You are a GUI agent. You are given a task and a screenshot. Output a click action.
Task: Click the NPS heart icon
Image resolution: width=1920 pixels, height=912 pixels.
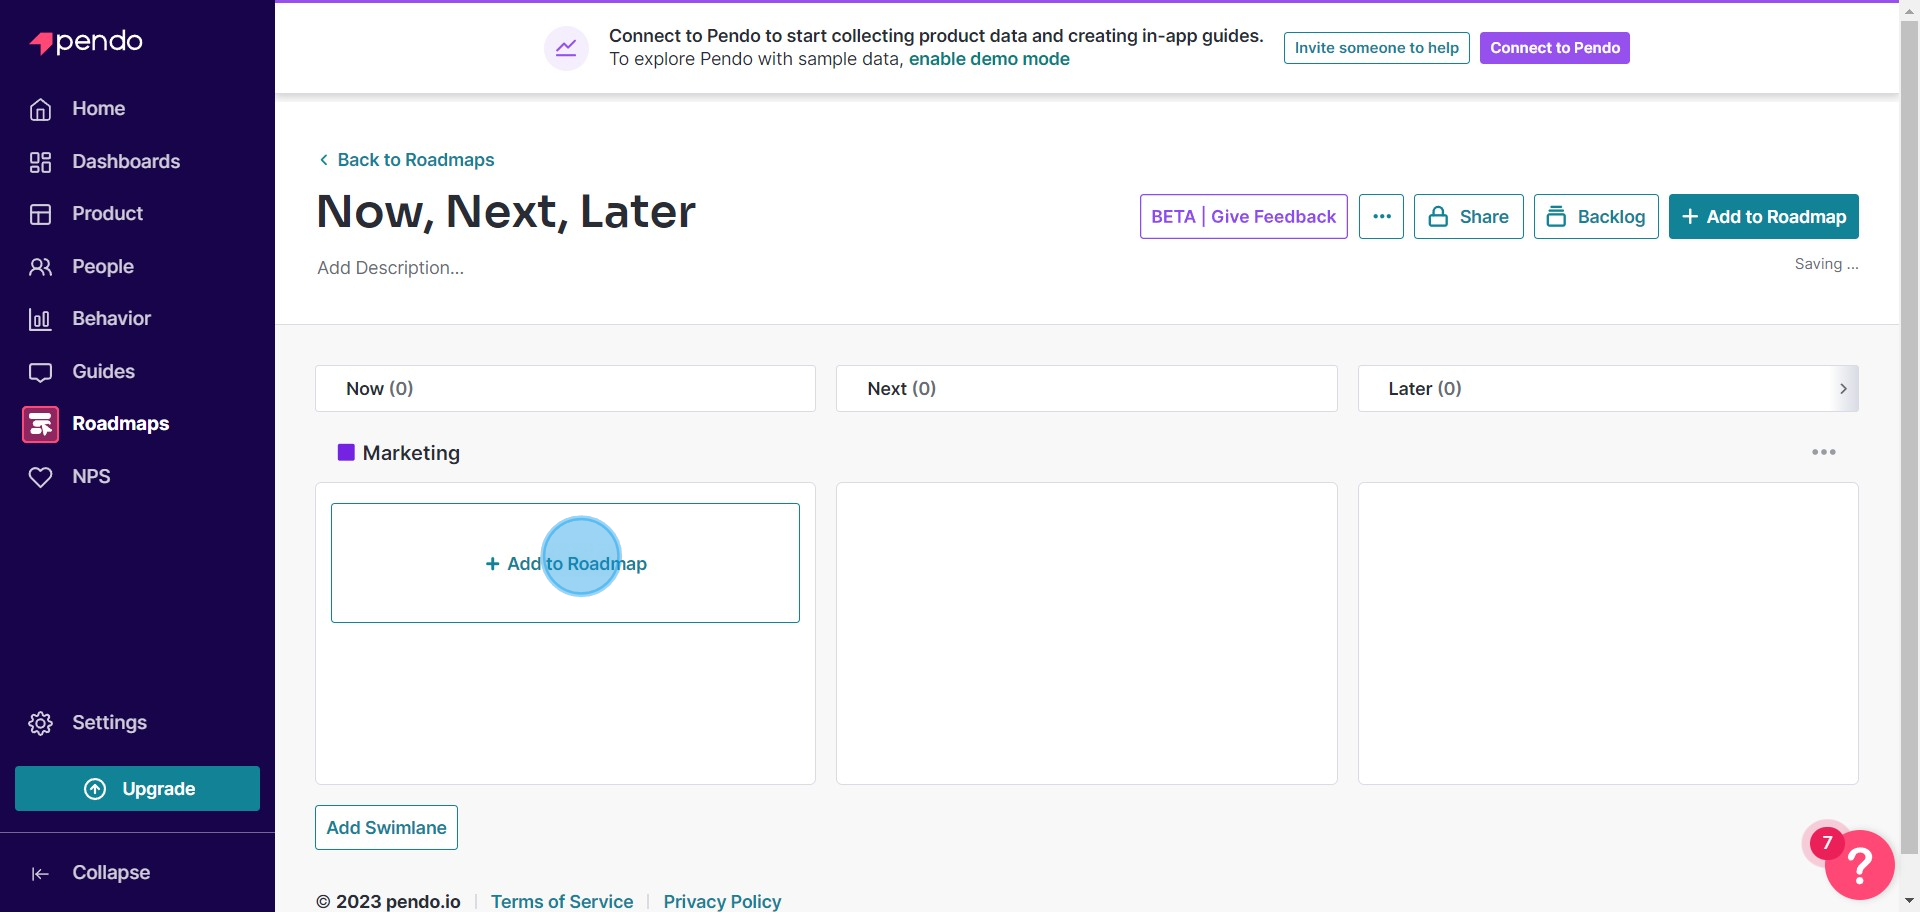40,477
